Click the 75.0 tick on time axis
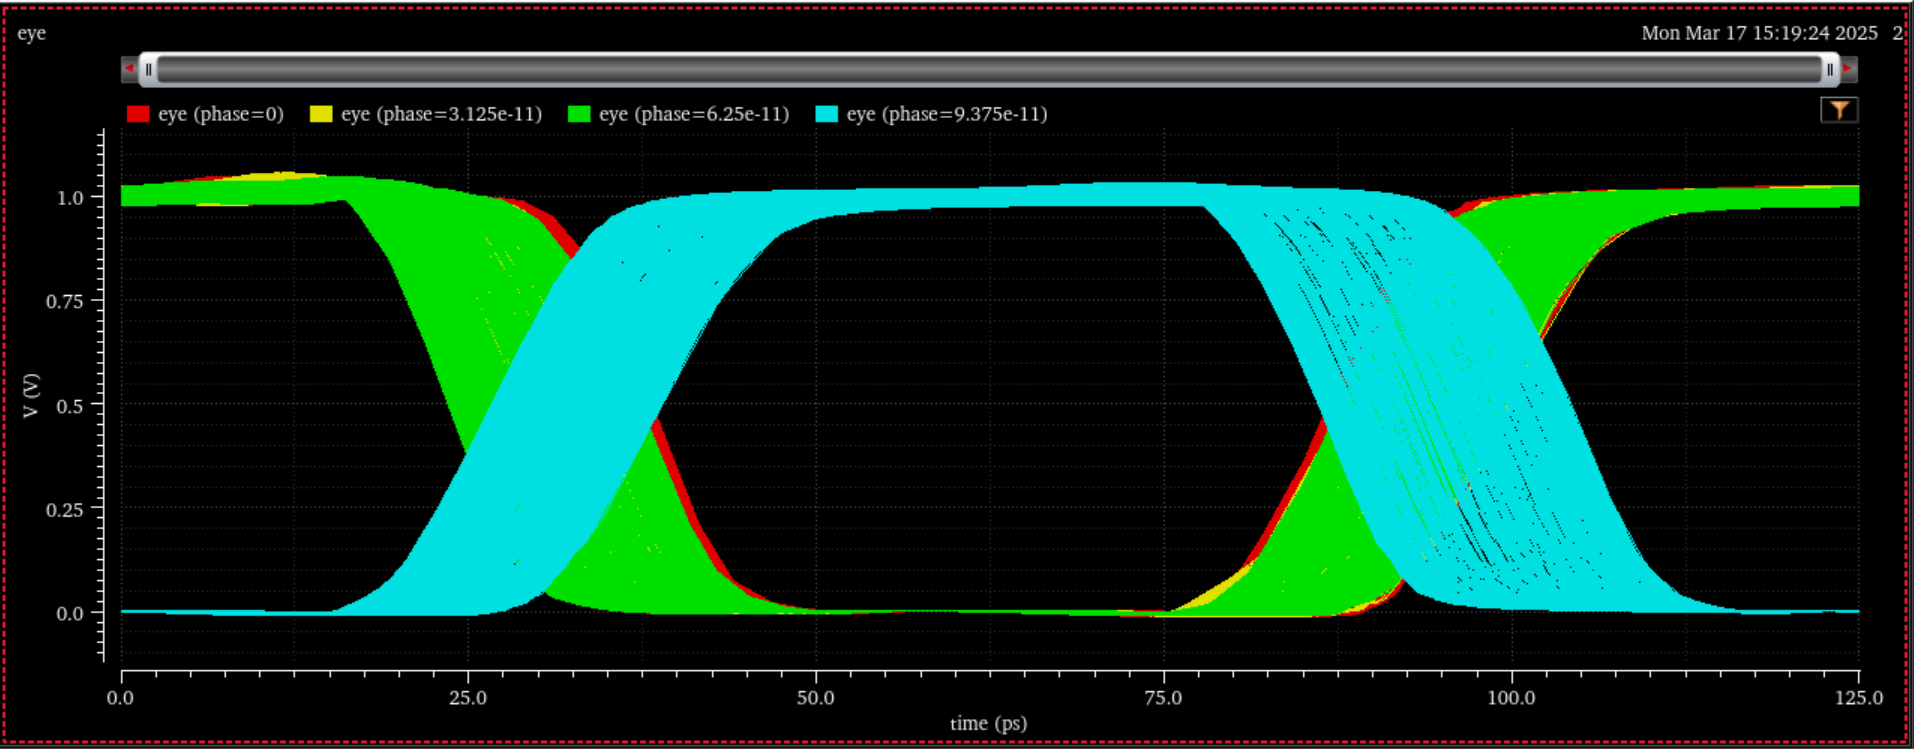This screenshot has width=1914, height=749. point(1163,698)
